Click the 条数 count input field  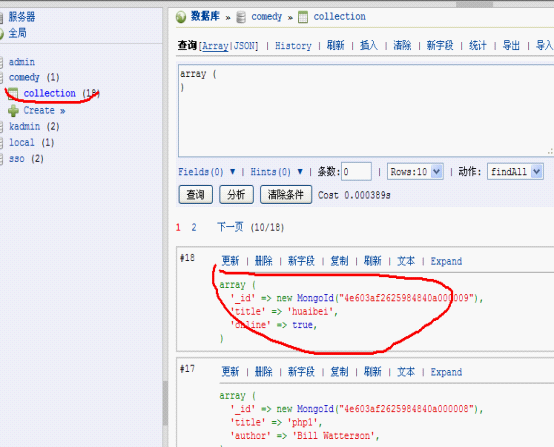click(356, 172)
